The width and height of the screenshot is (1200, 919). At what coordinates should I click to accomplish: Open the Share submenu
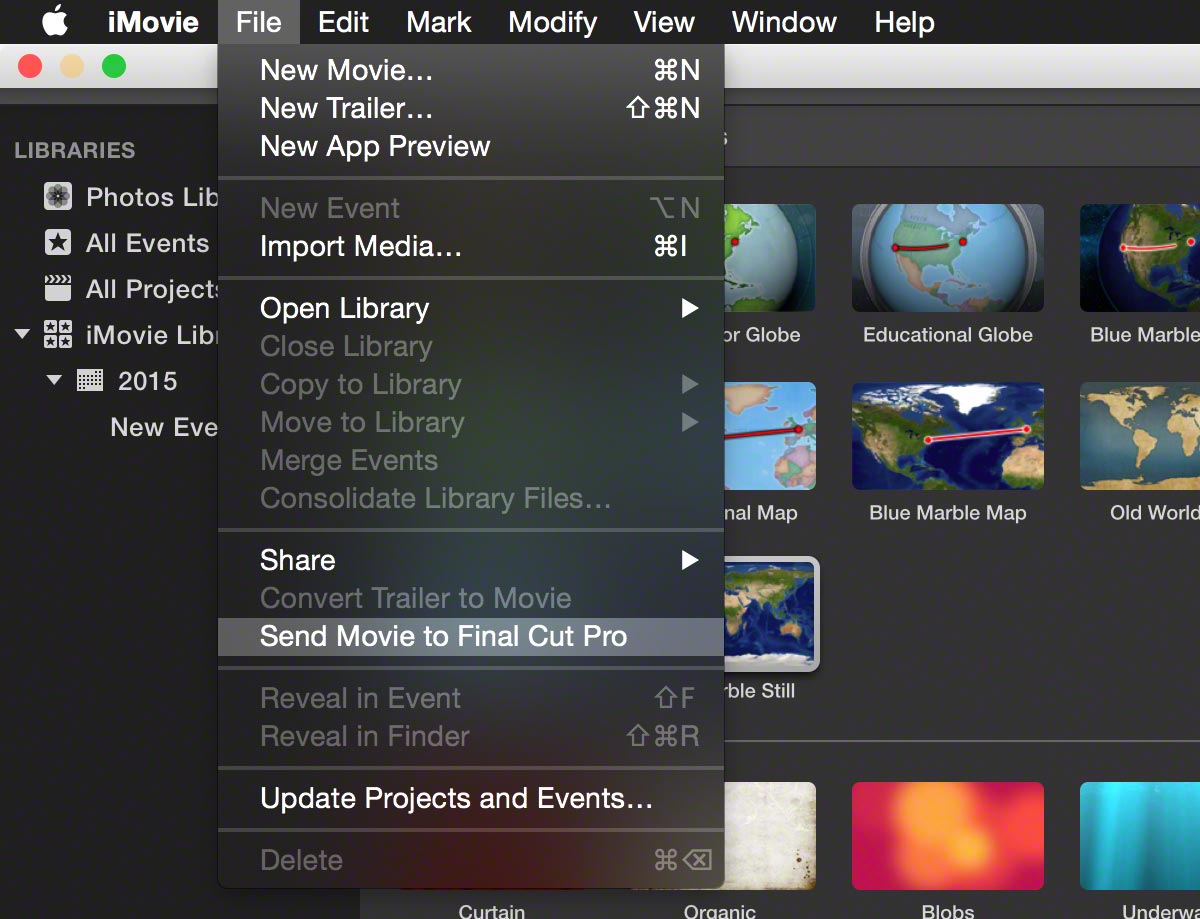(471, 560)
